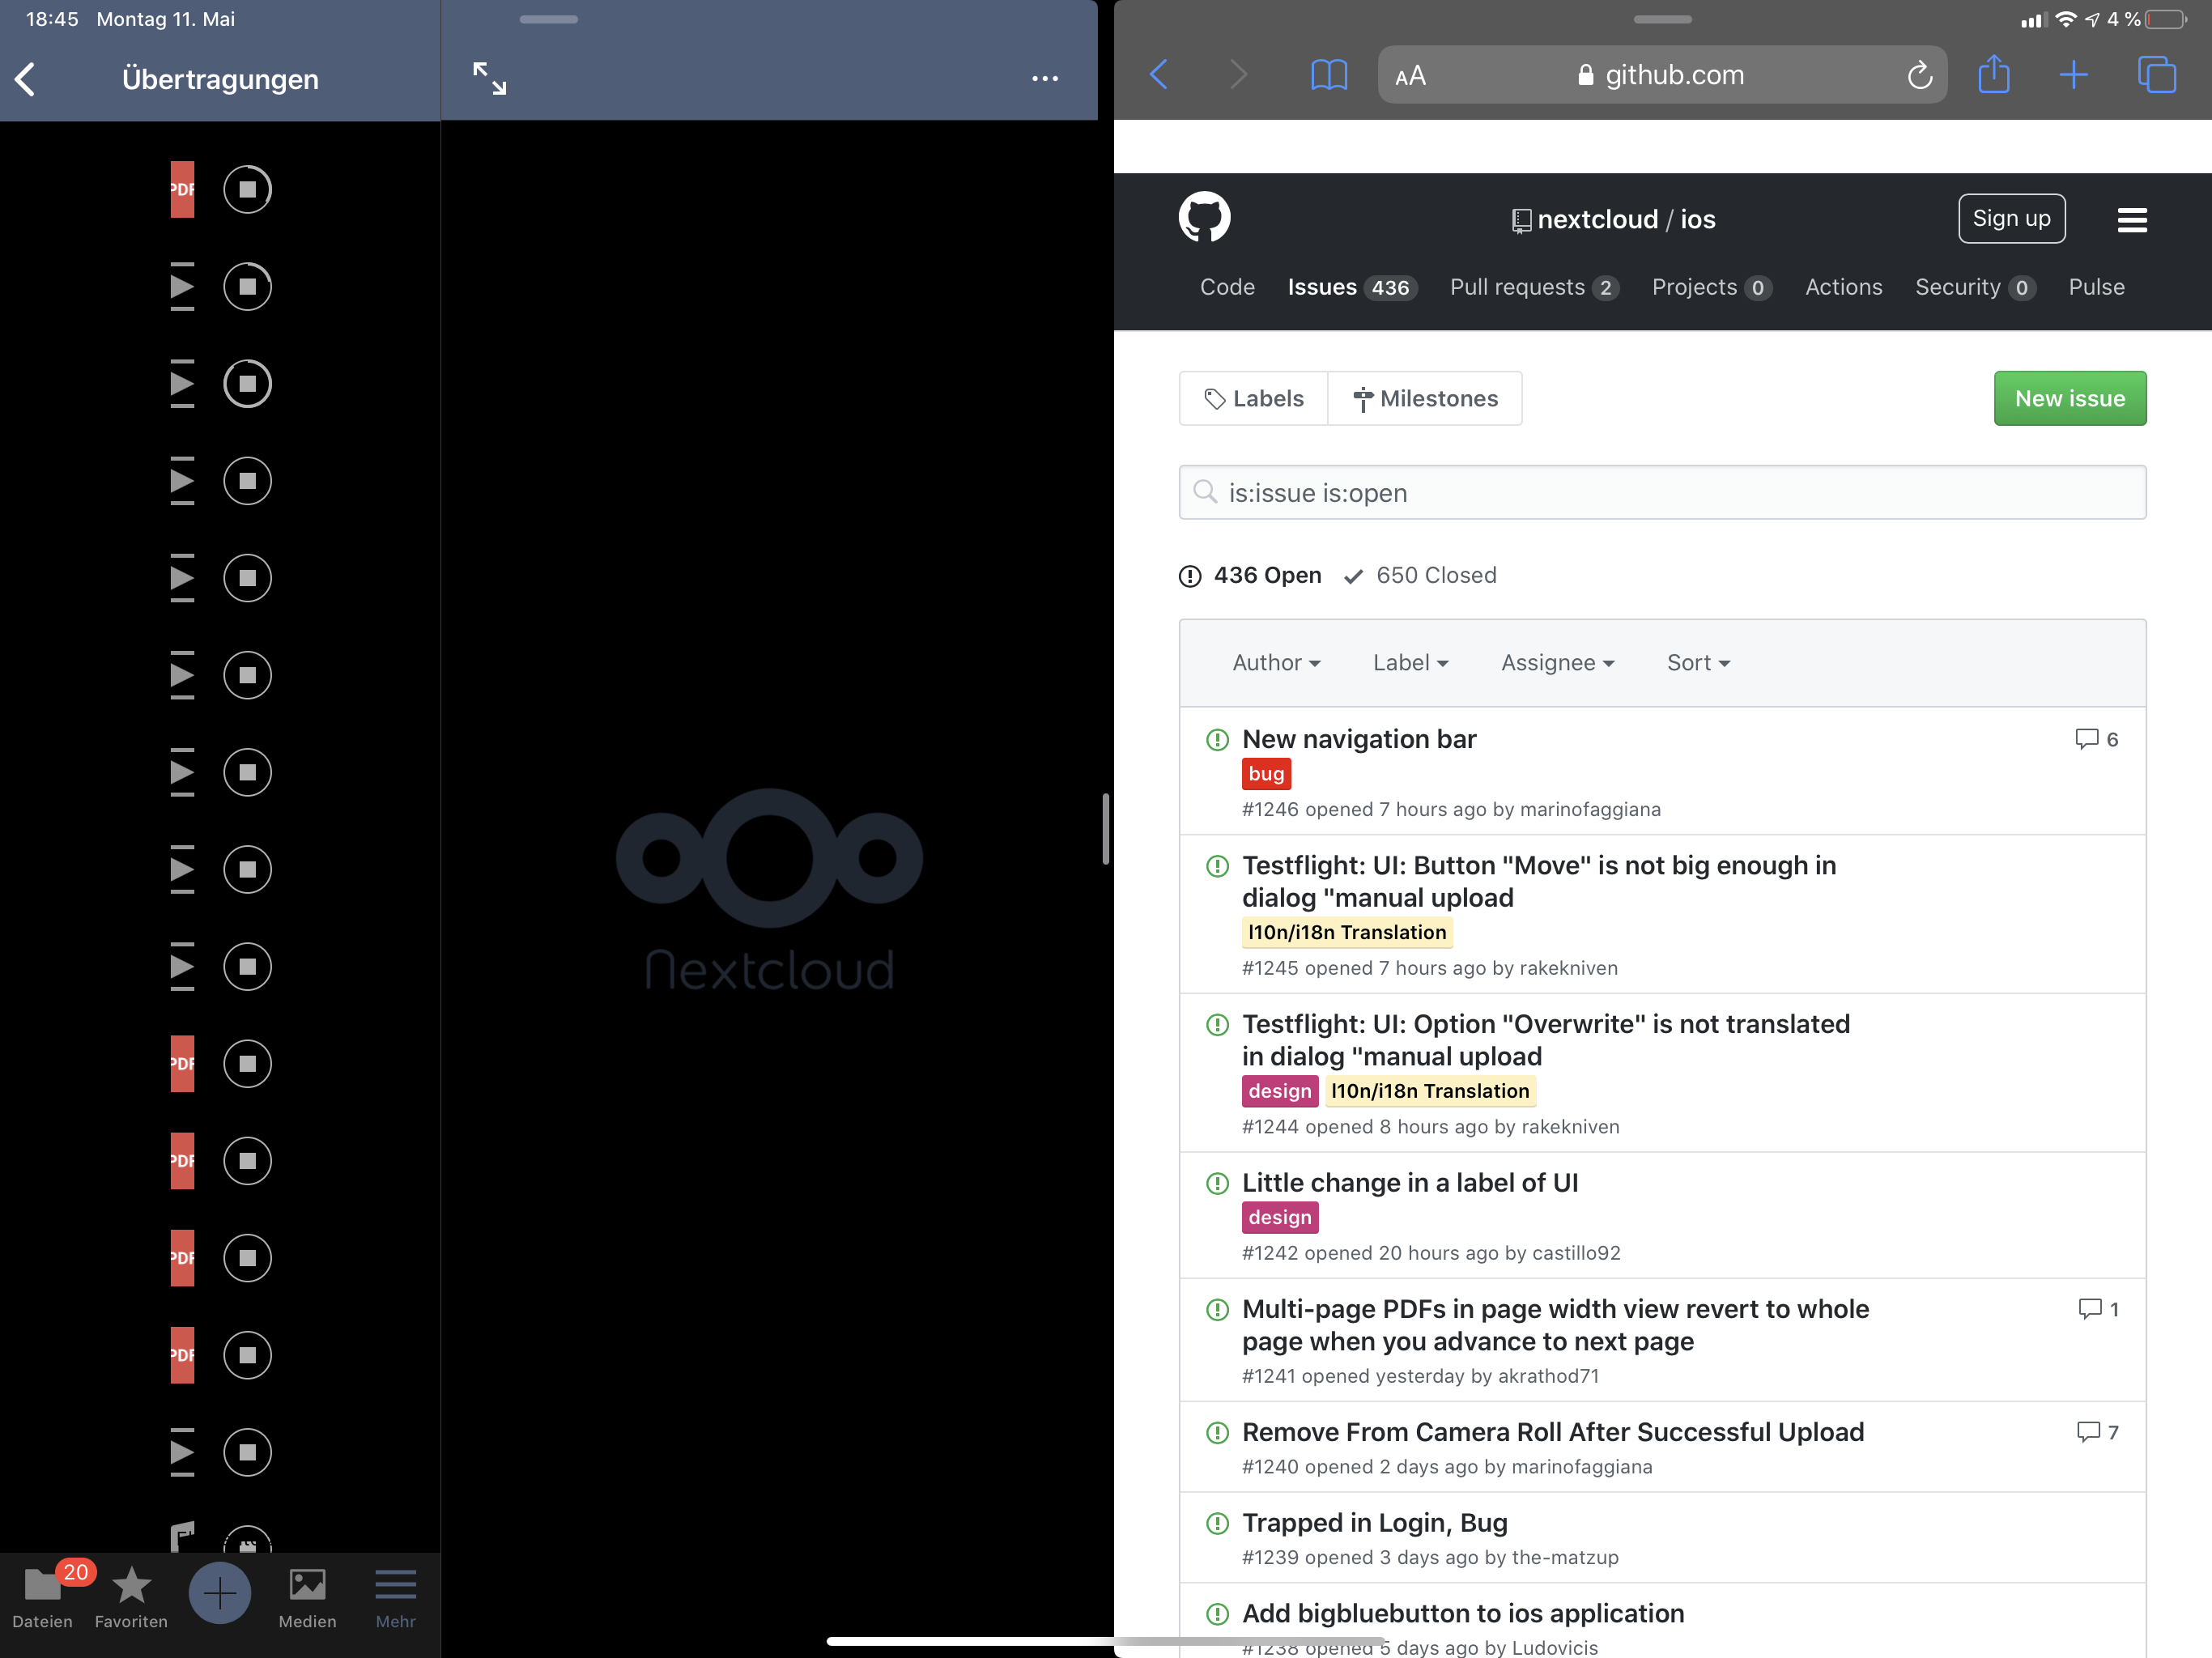This screenshot has height=1658, width=2212.
Task: Go back one page in Safari
Action: [x=1159, y=74]
